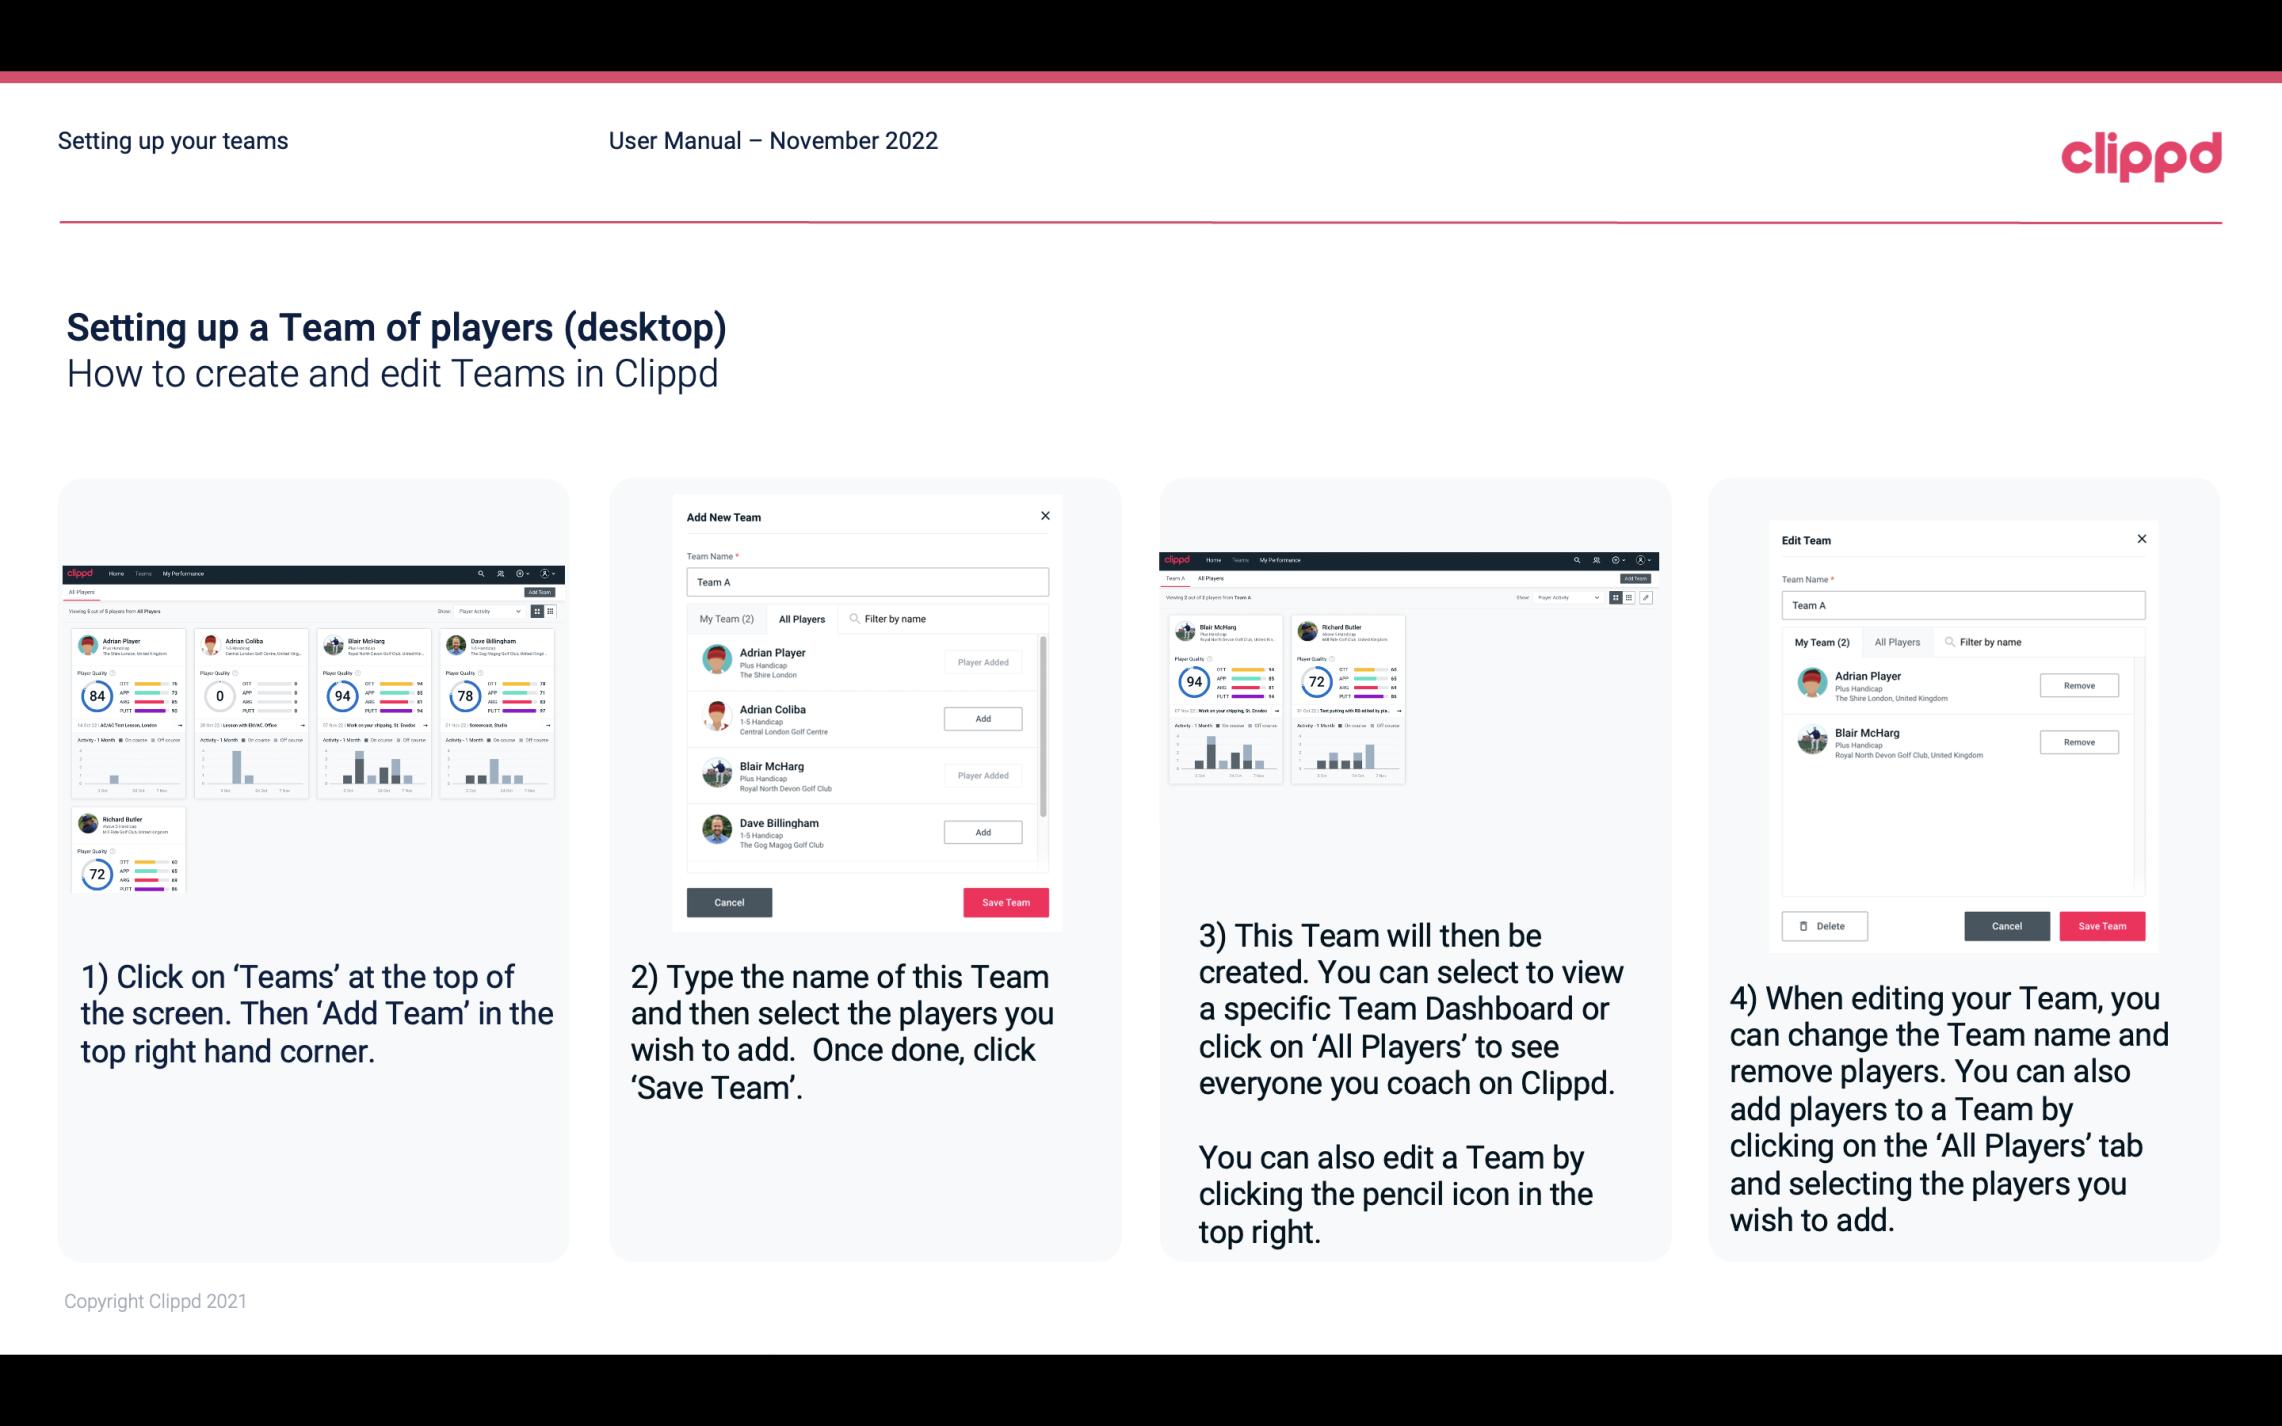Click Add button next to Dave Billingham
Image resolution: width=2282 pixels, height=1426 pixels.
[984, 833]
